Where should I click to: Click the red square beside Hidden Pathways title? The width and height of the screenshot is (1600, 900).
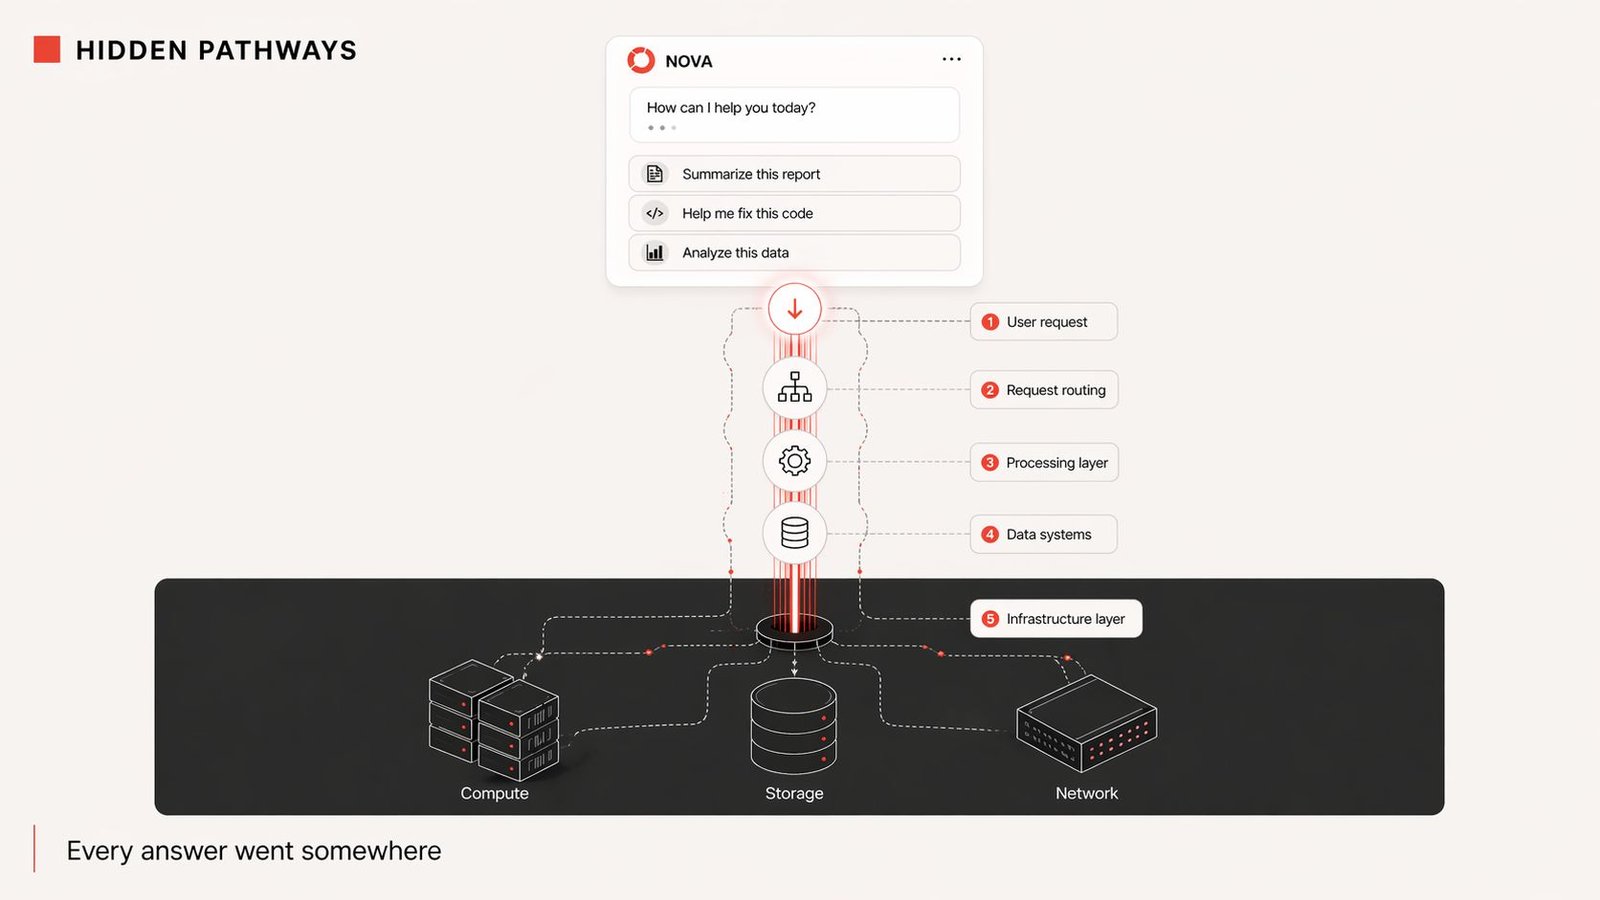(47, 50)
